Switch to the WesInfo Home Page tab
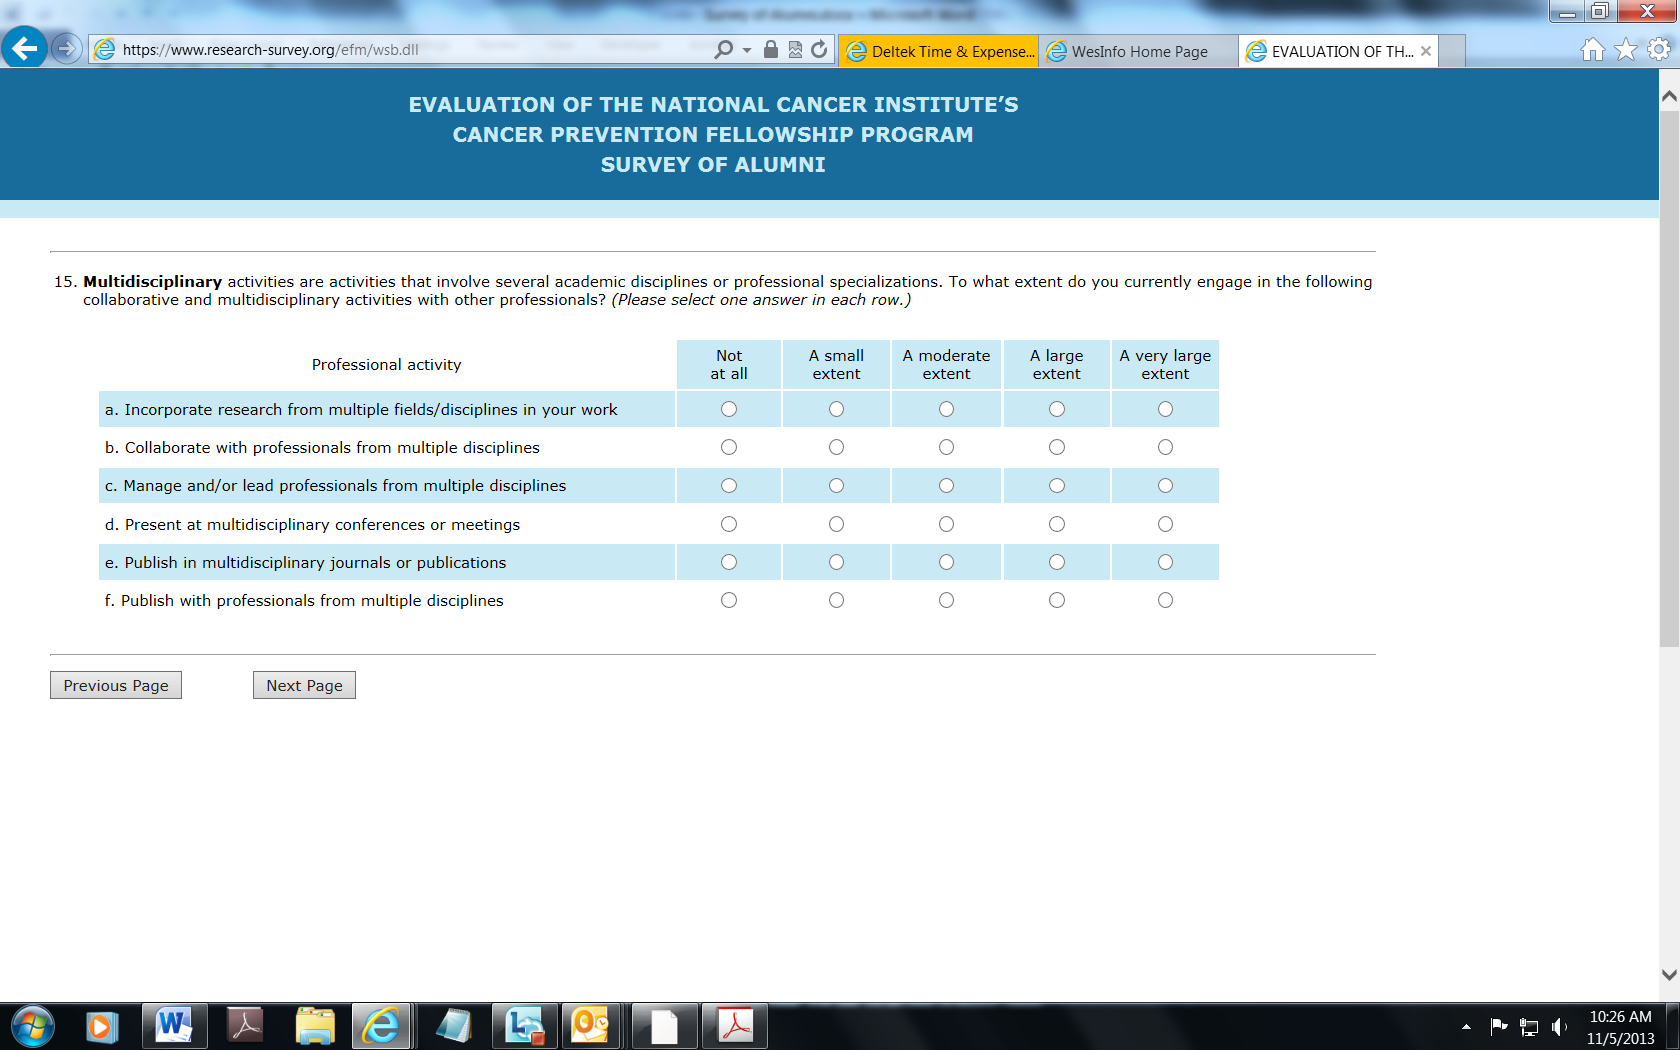Screen dimensions: 1680x1050 [x=1138, y=51]
